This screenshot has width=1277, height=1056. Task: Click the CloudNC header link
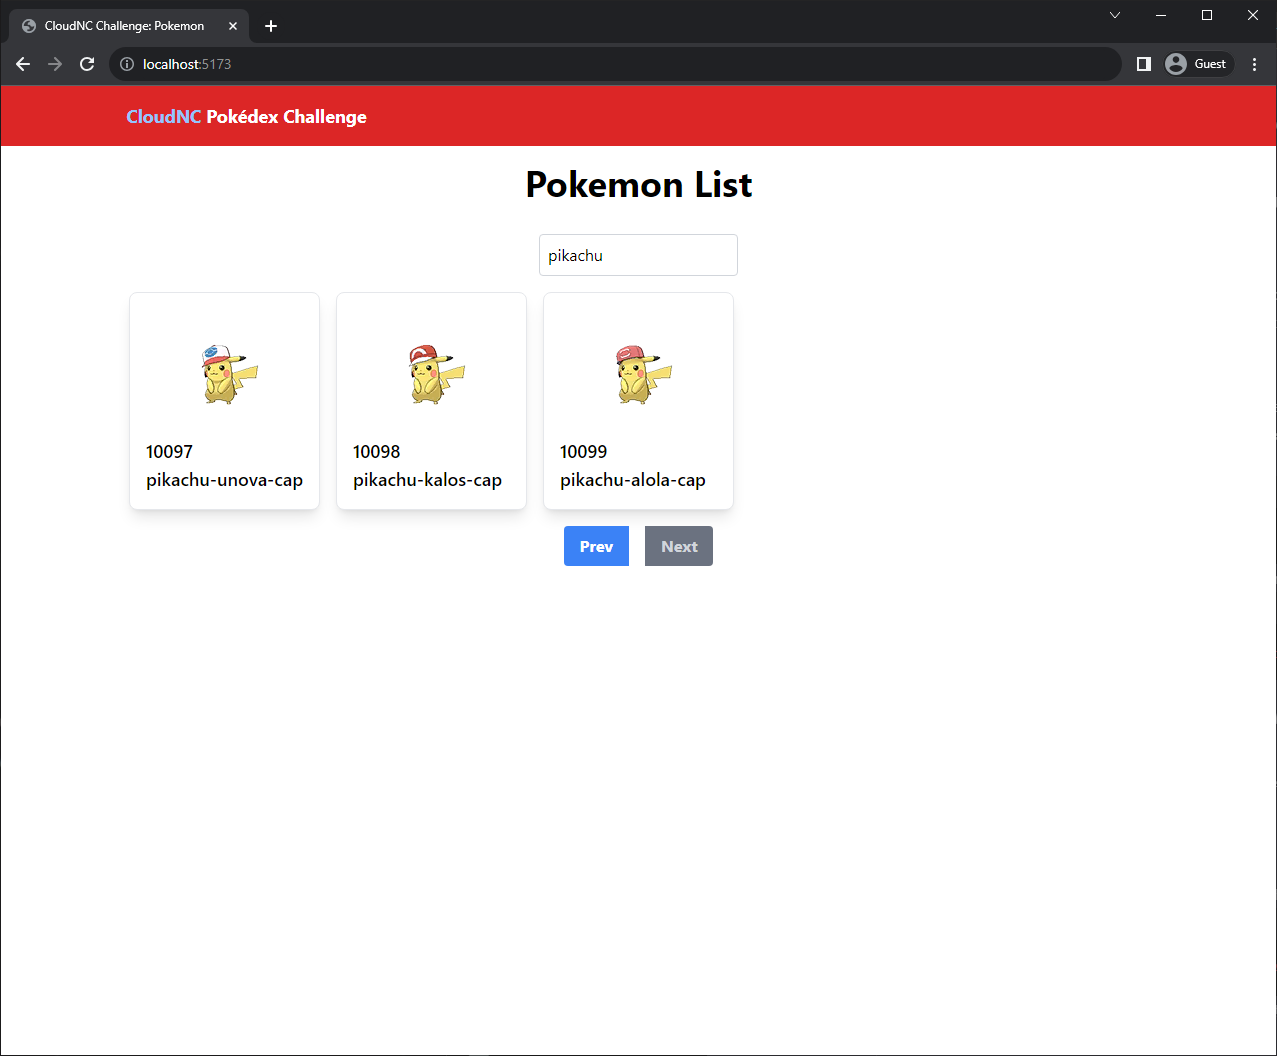(x=163, y=117)
